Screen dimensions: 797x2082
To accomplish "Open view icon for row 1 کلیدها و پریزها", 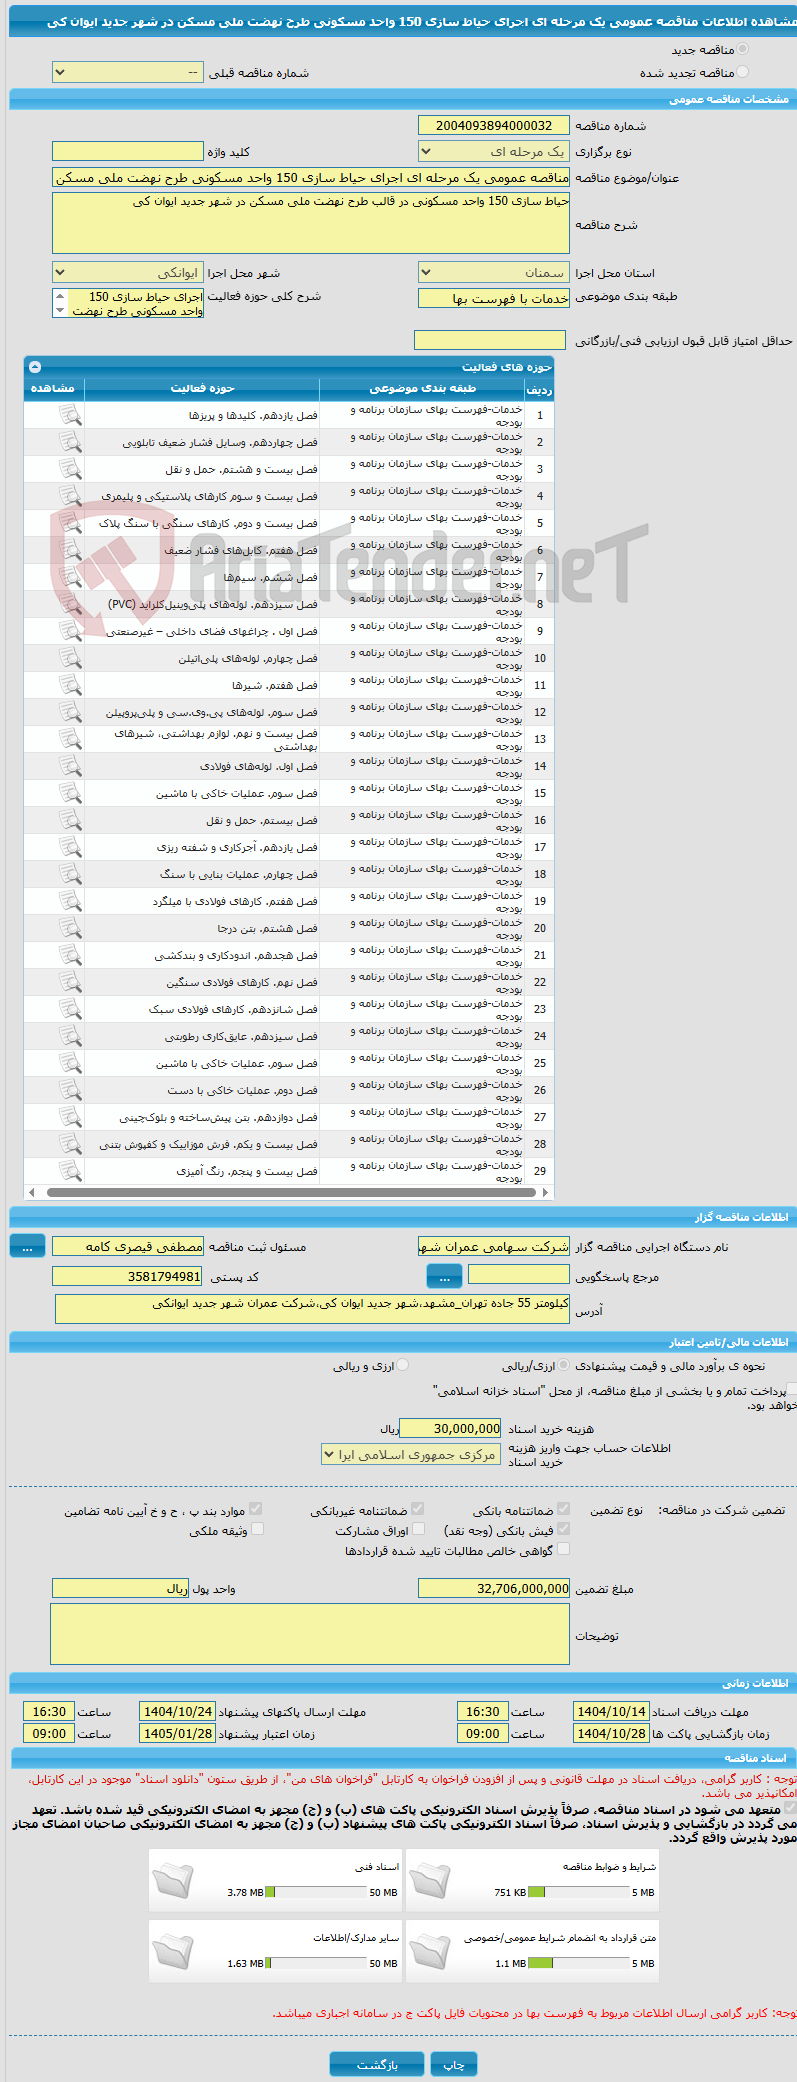I will click(70, 415).
